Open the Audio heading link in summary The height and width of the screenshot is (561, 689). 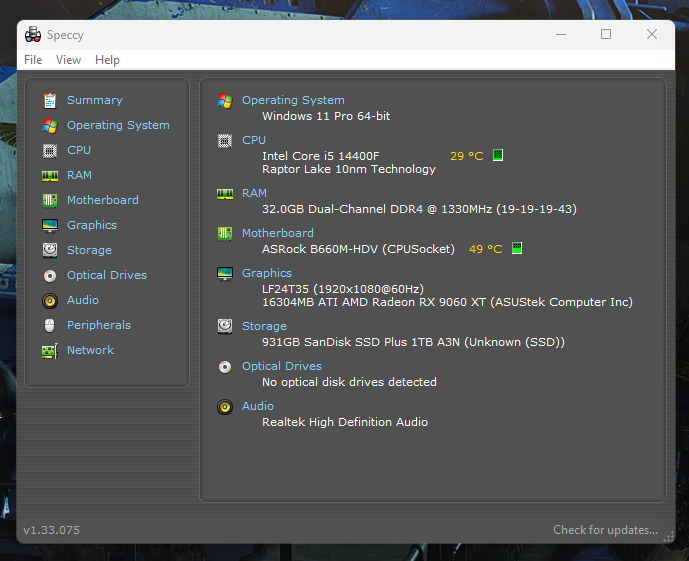pos(258,406)
